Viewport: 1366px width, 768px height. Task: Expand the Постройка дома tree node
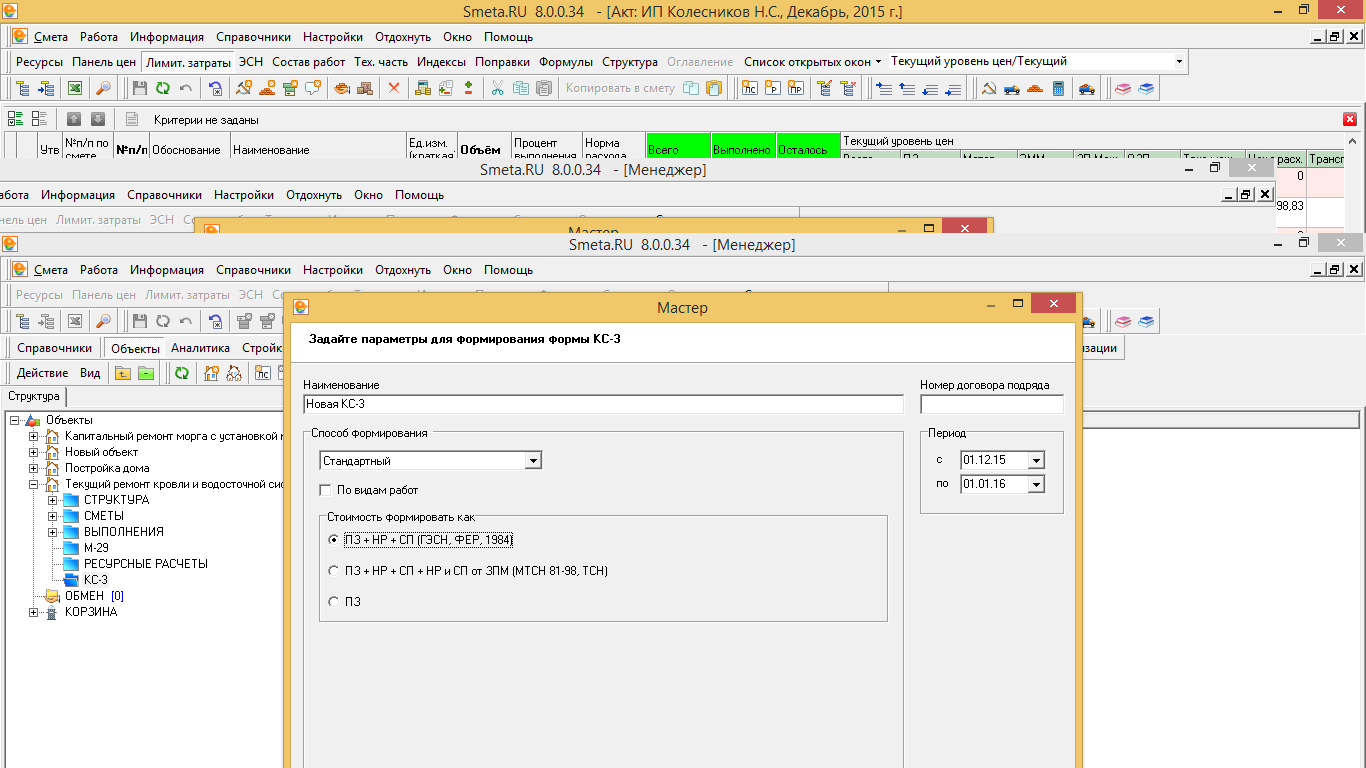coord(33,468)
